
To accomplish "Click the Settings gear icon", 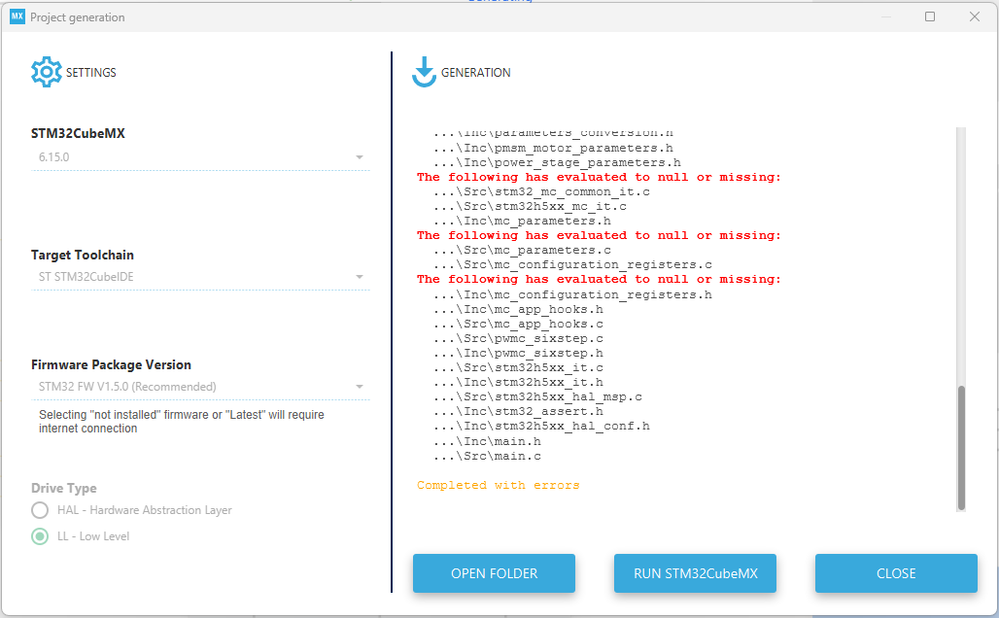I will pyautogui.click(x=47, y=72).
